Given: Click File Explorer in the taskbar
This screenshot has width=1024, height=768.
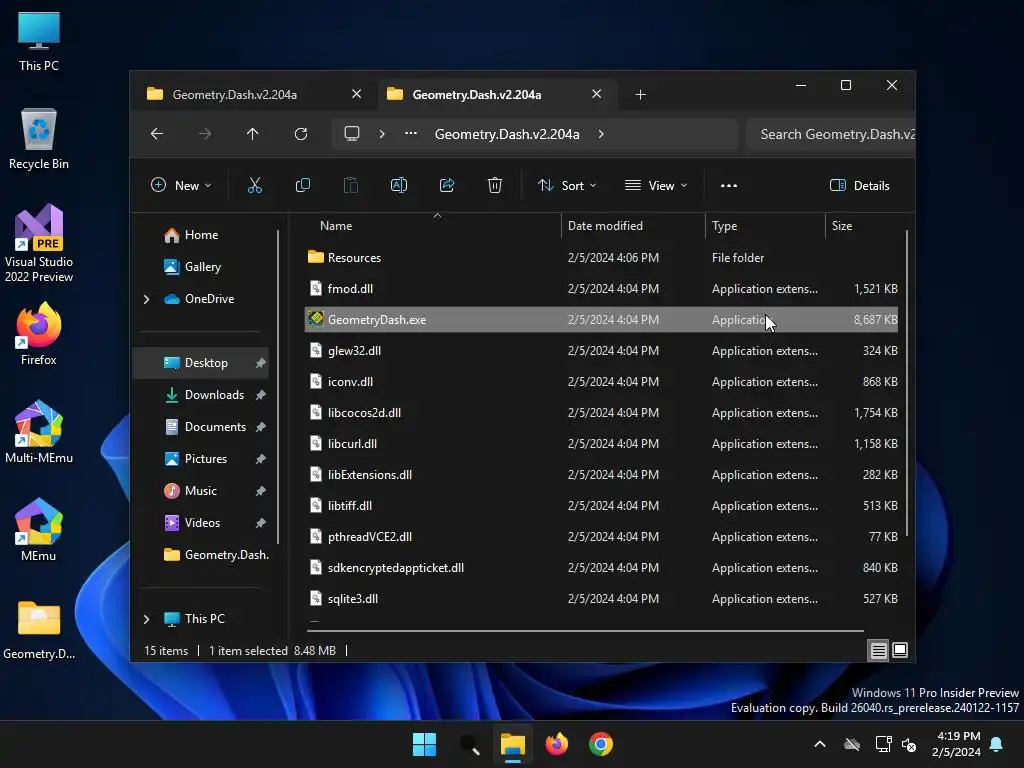Looking at the screenshot, I should [513, 744].
